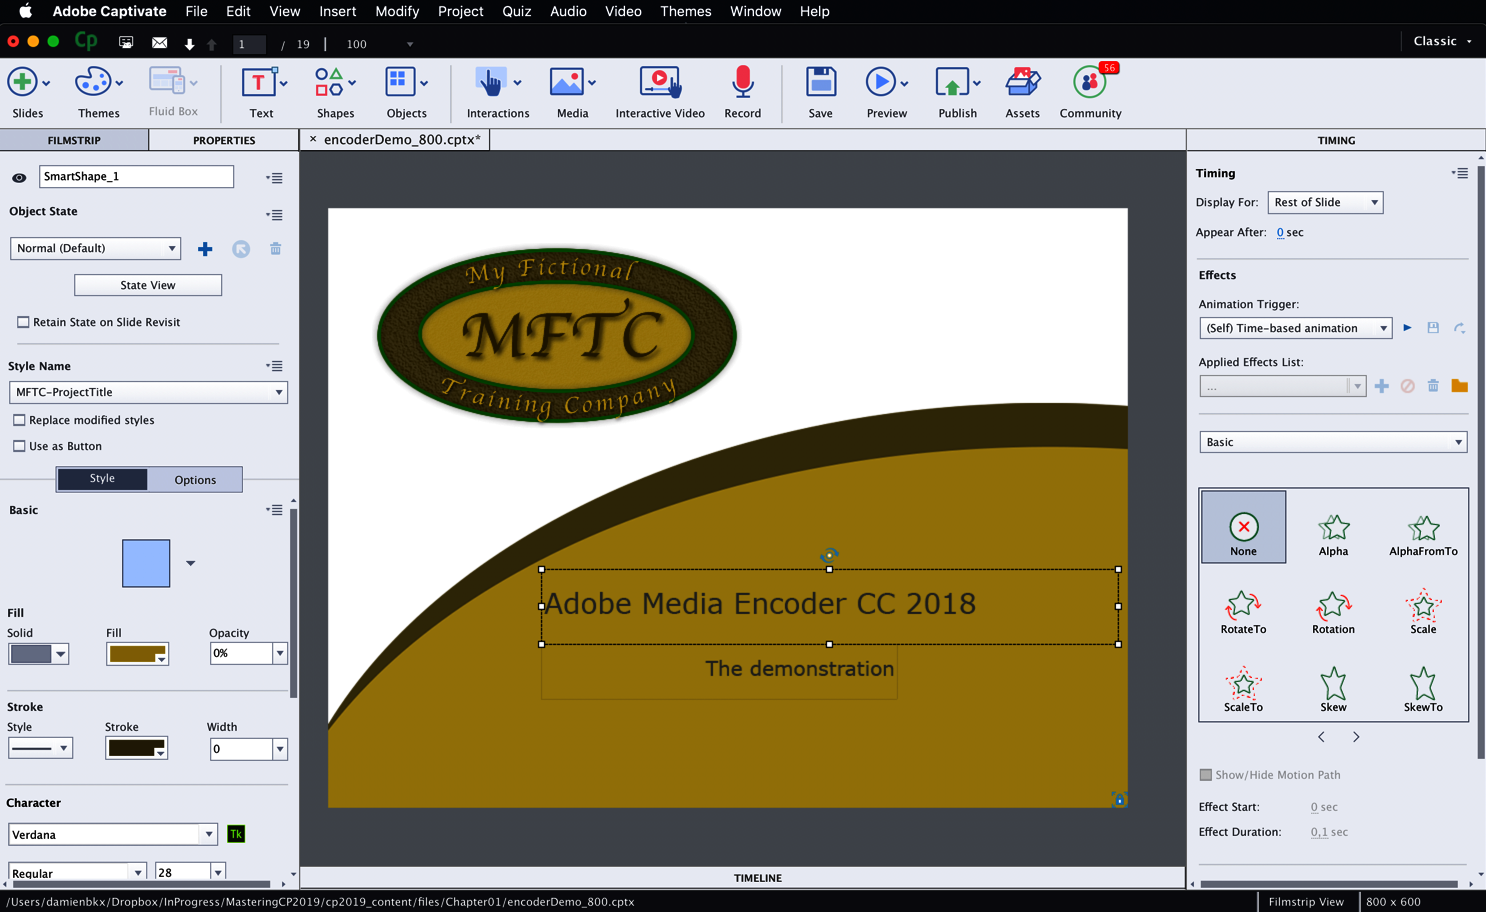The width and height of the screenshot is (1486, 912).
Task: Edit the Appear After 0 sec value
Action: click(1280, 232)
